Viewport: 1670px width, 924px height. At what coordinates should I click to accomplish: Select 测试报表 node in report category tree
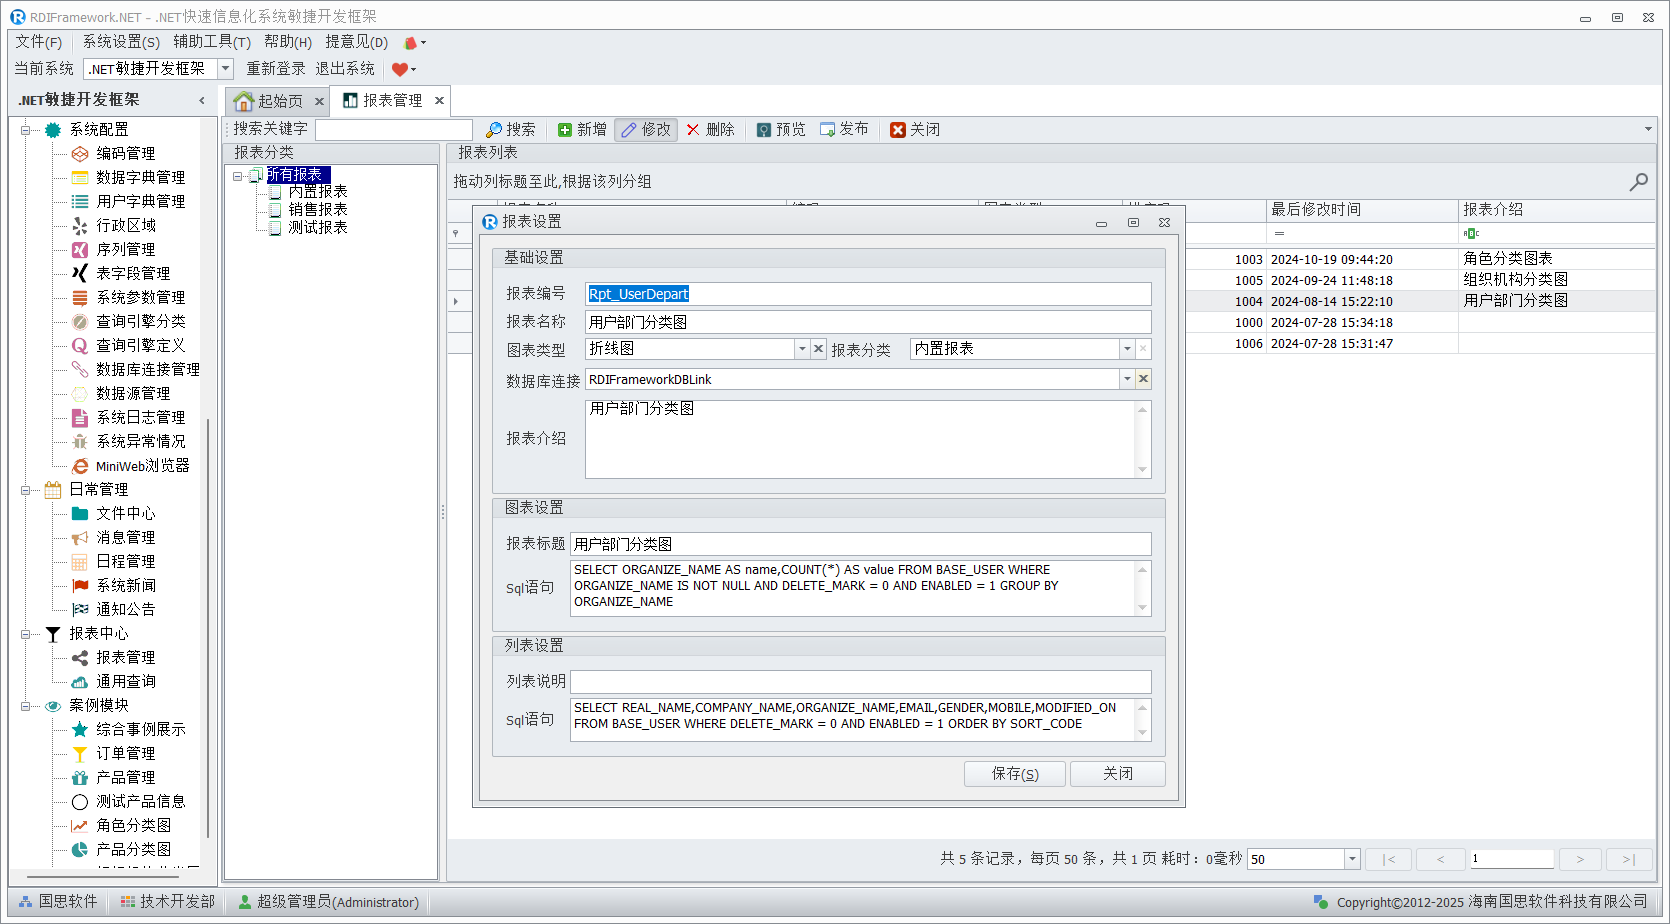point(317,228)
